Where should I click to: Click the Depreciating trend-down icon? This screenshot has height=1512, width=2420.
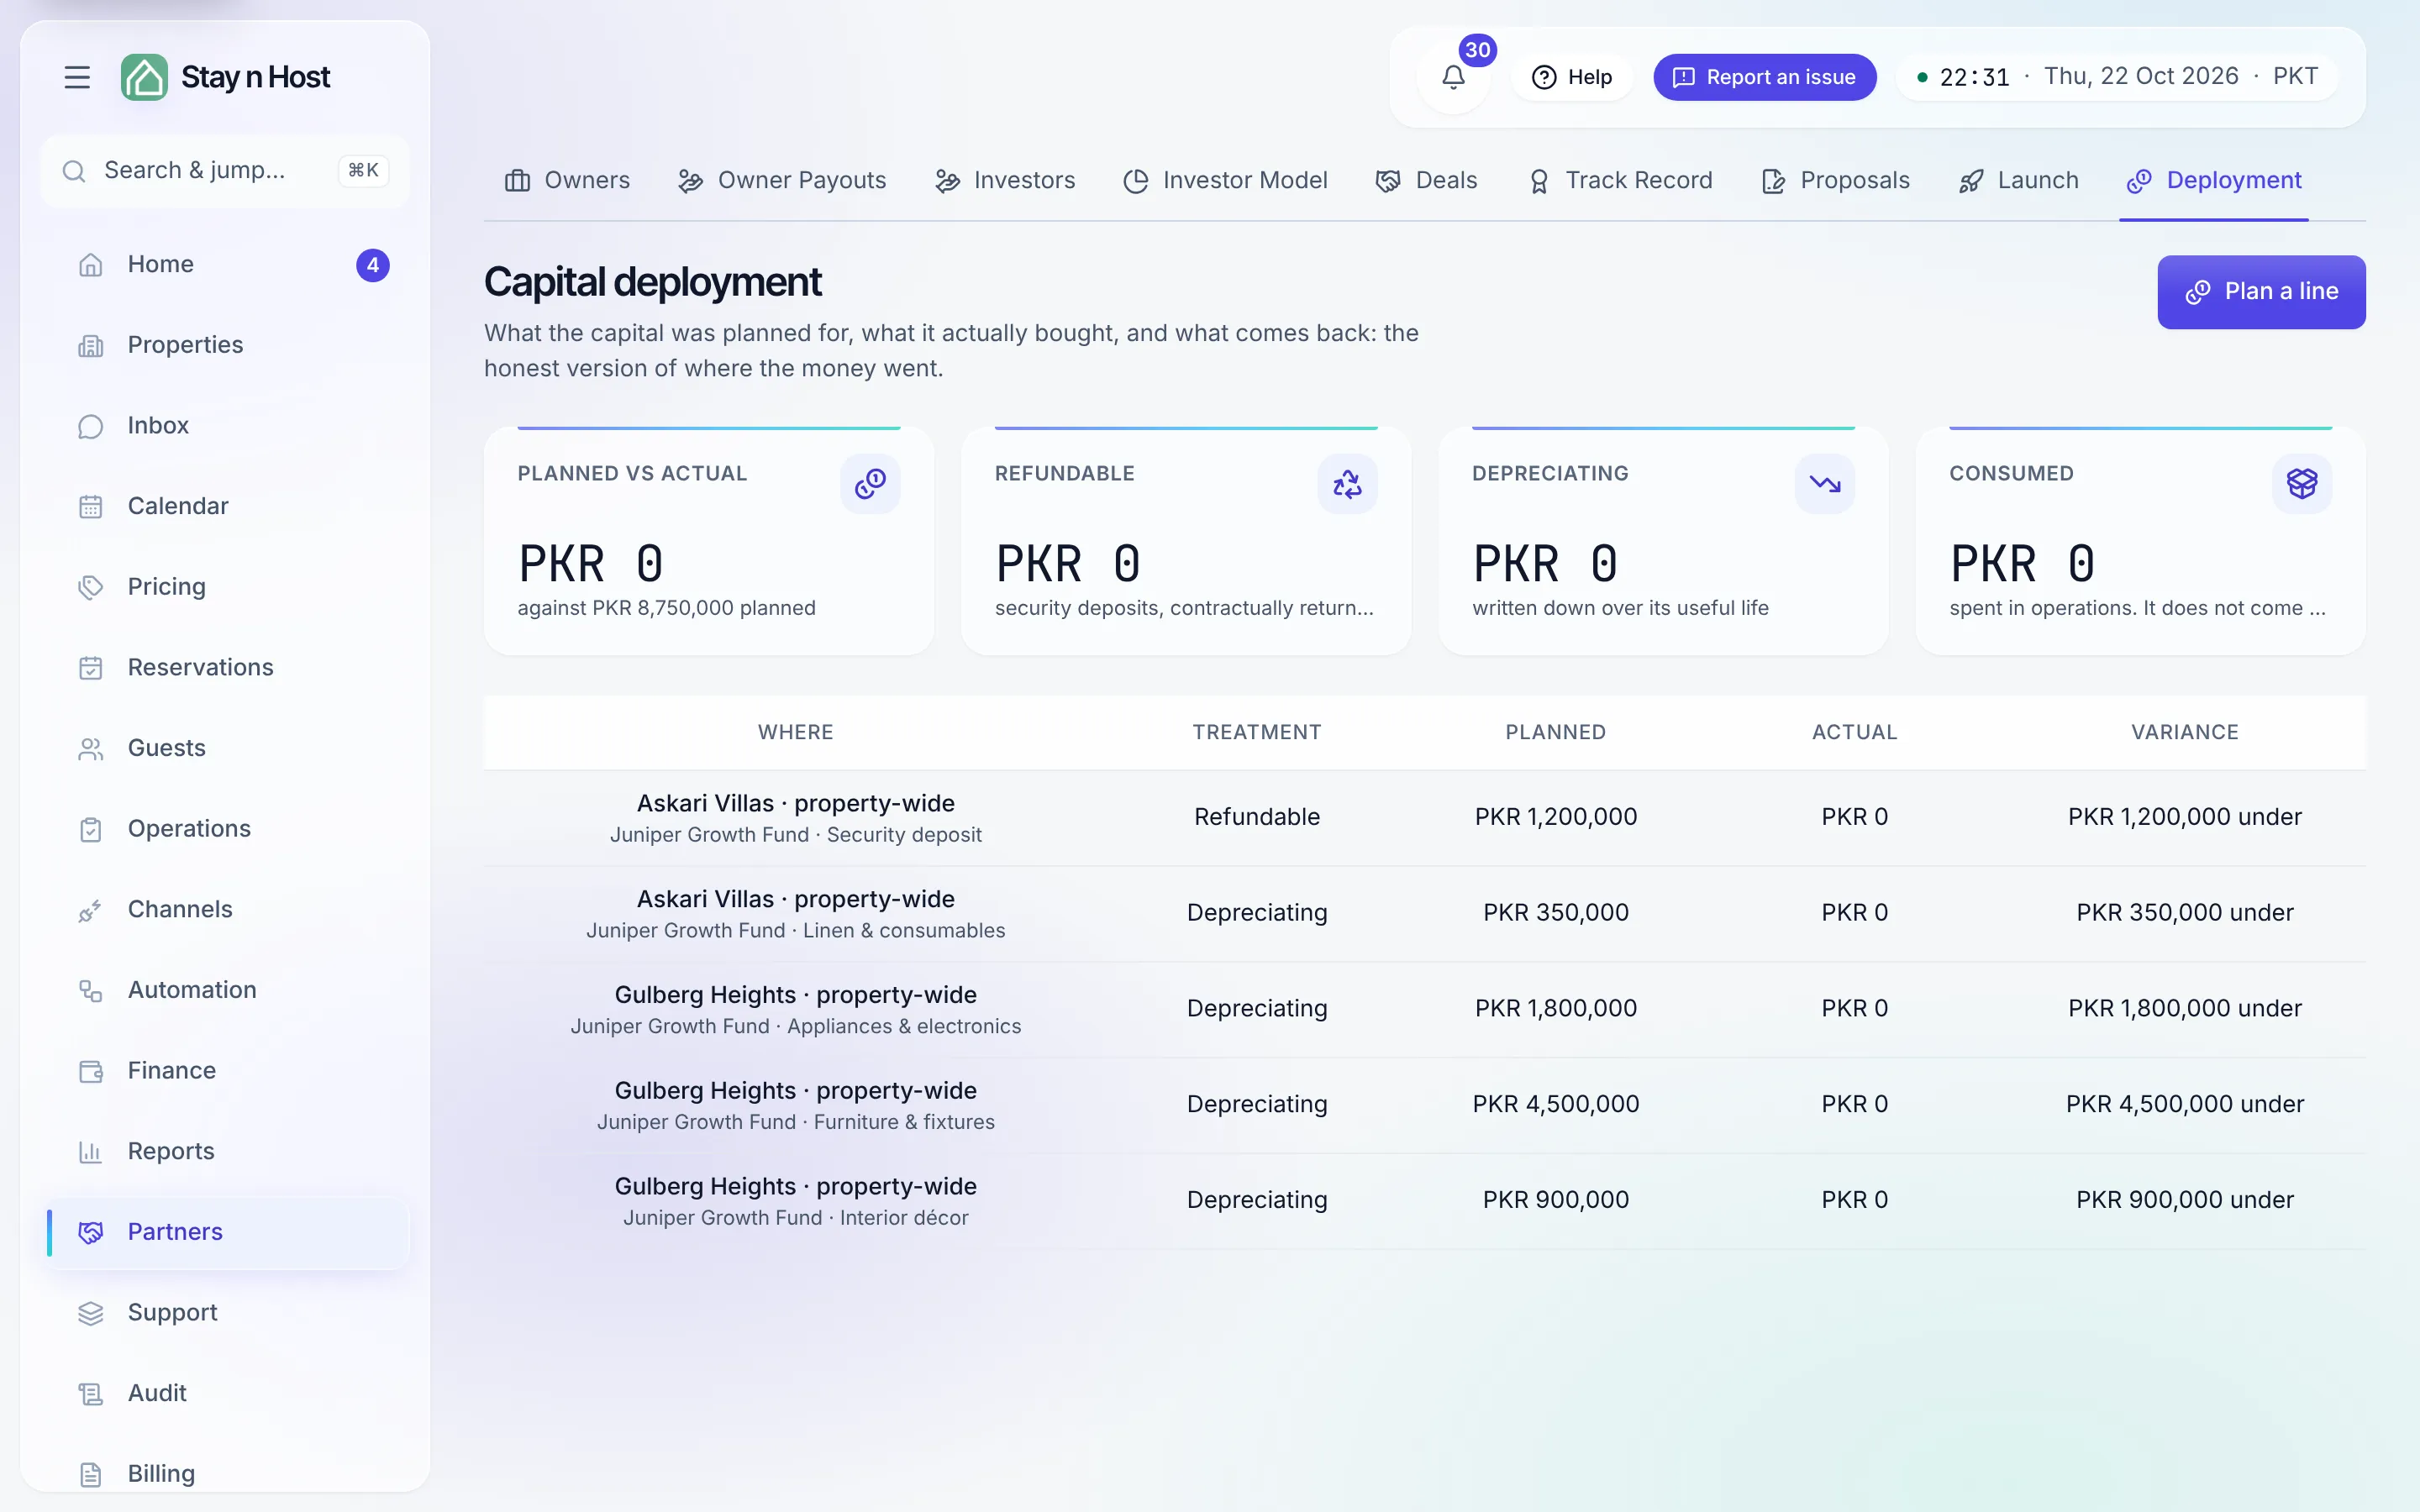pos(1824,484)
